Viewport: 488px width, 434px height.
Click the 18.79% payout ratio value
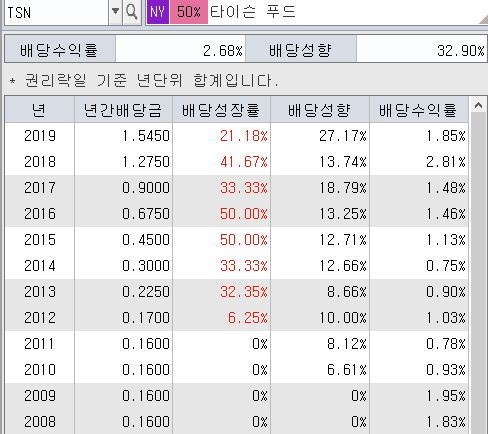(342, 188)
